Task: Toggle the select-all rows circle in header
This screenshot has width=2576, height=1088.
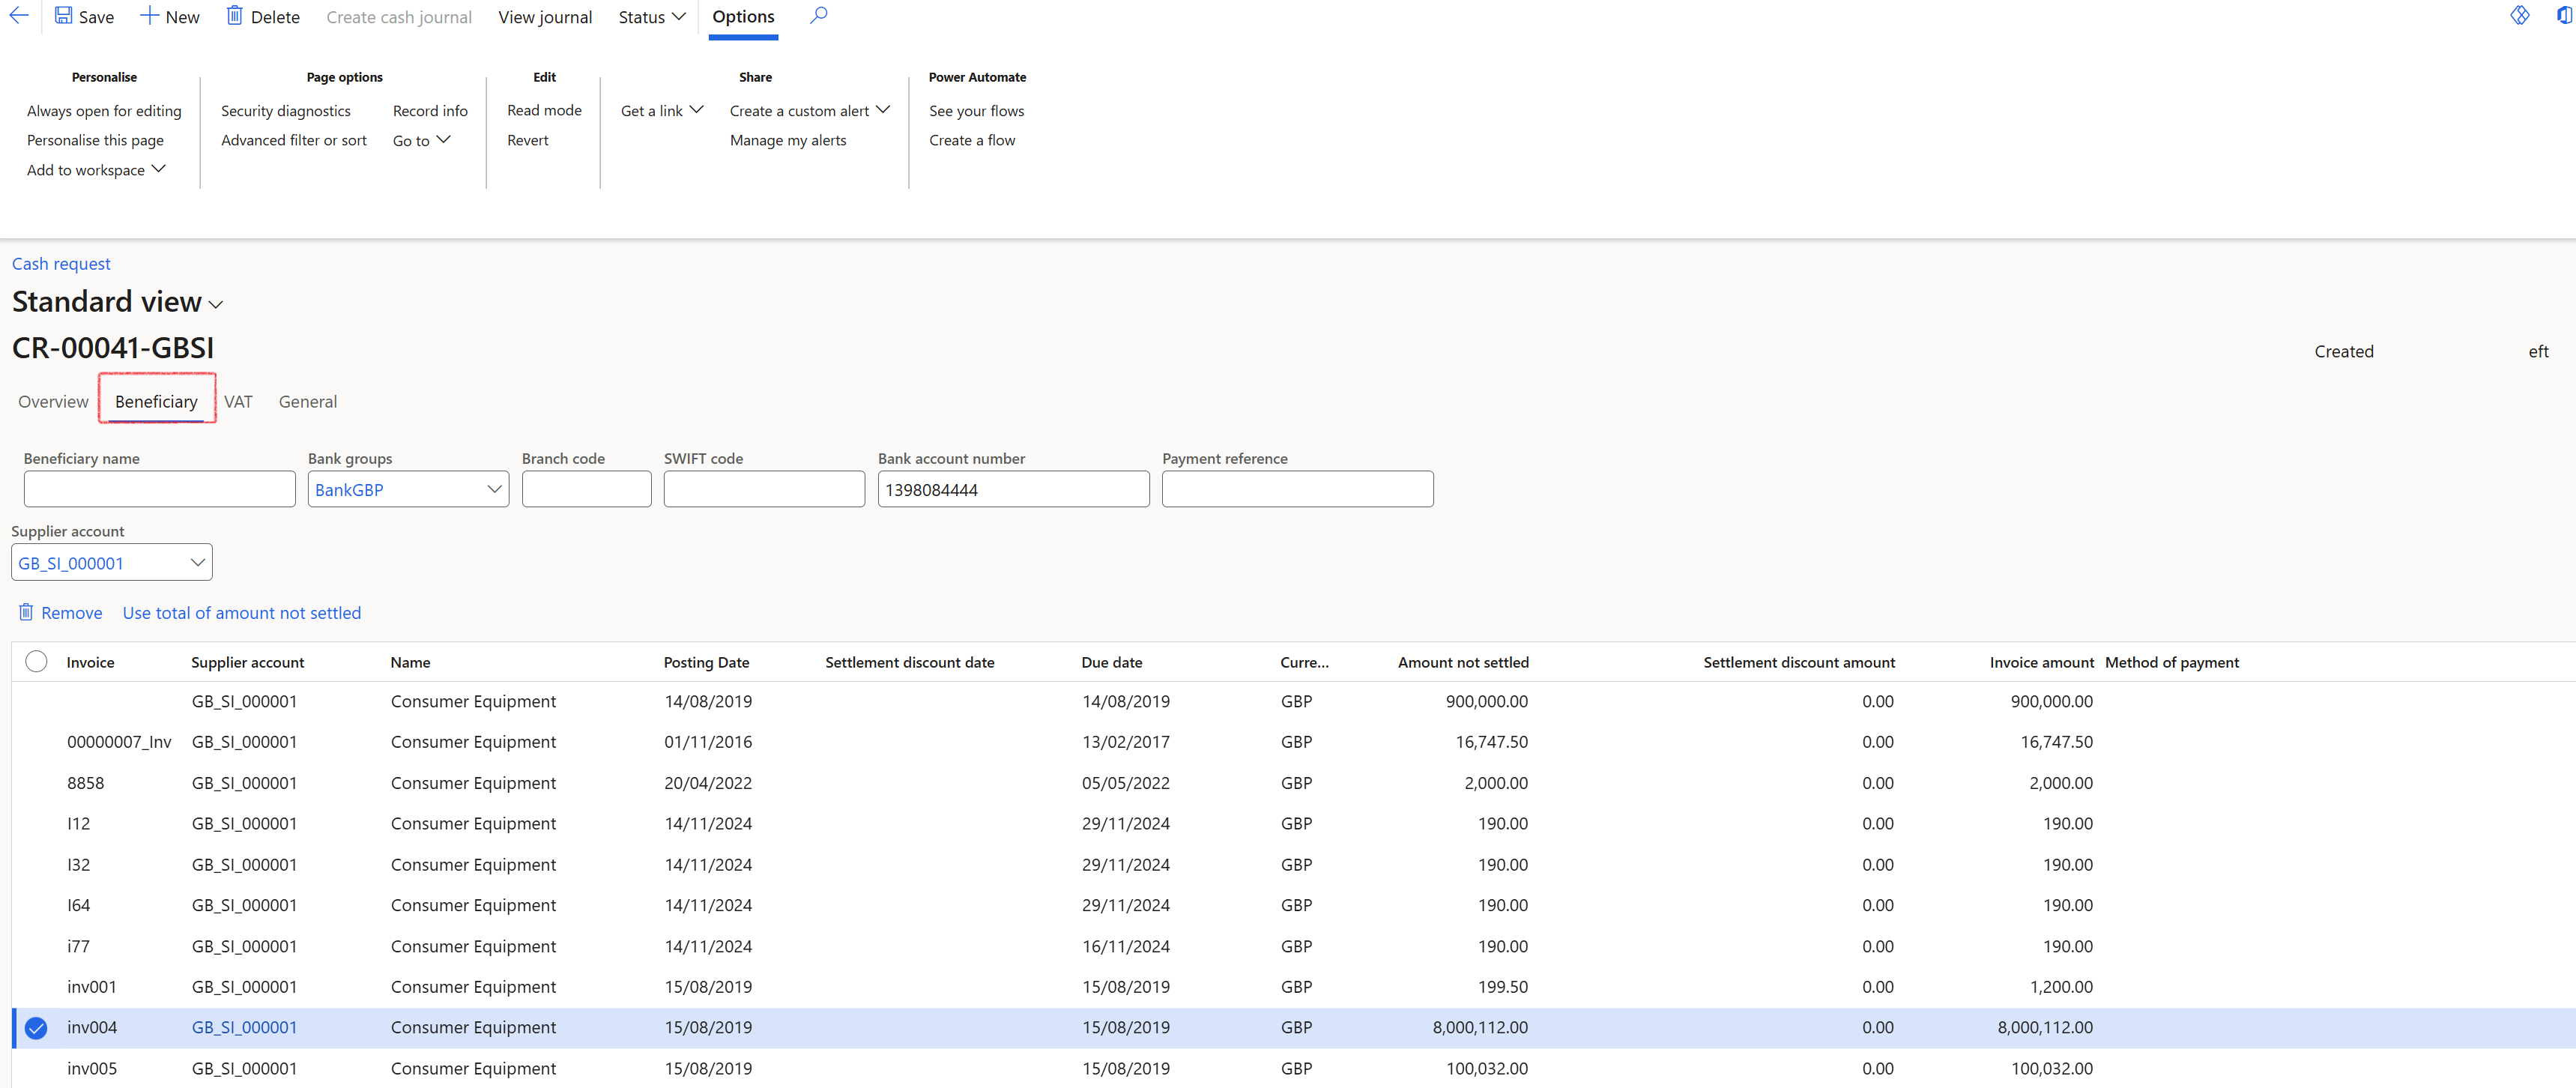Action: point(36,661)
